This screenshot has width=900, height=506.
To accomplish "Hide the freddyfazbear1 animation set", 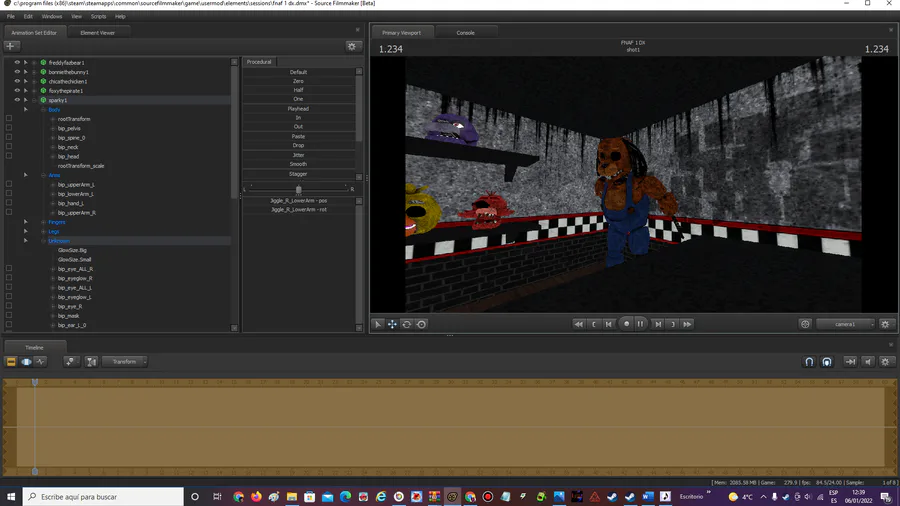I will (x=17, y=63).
